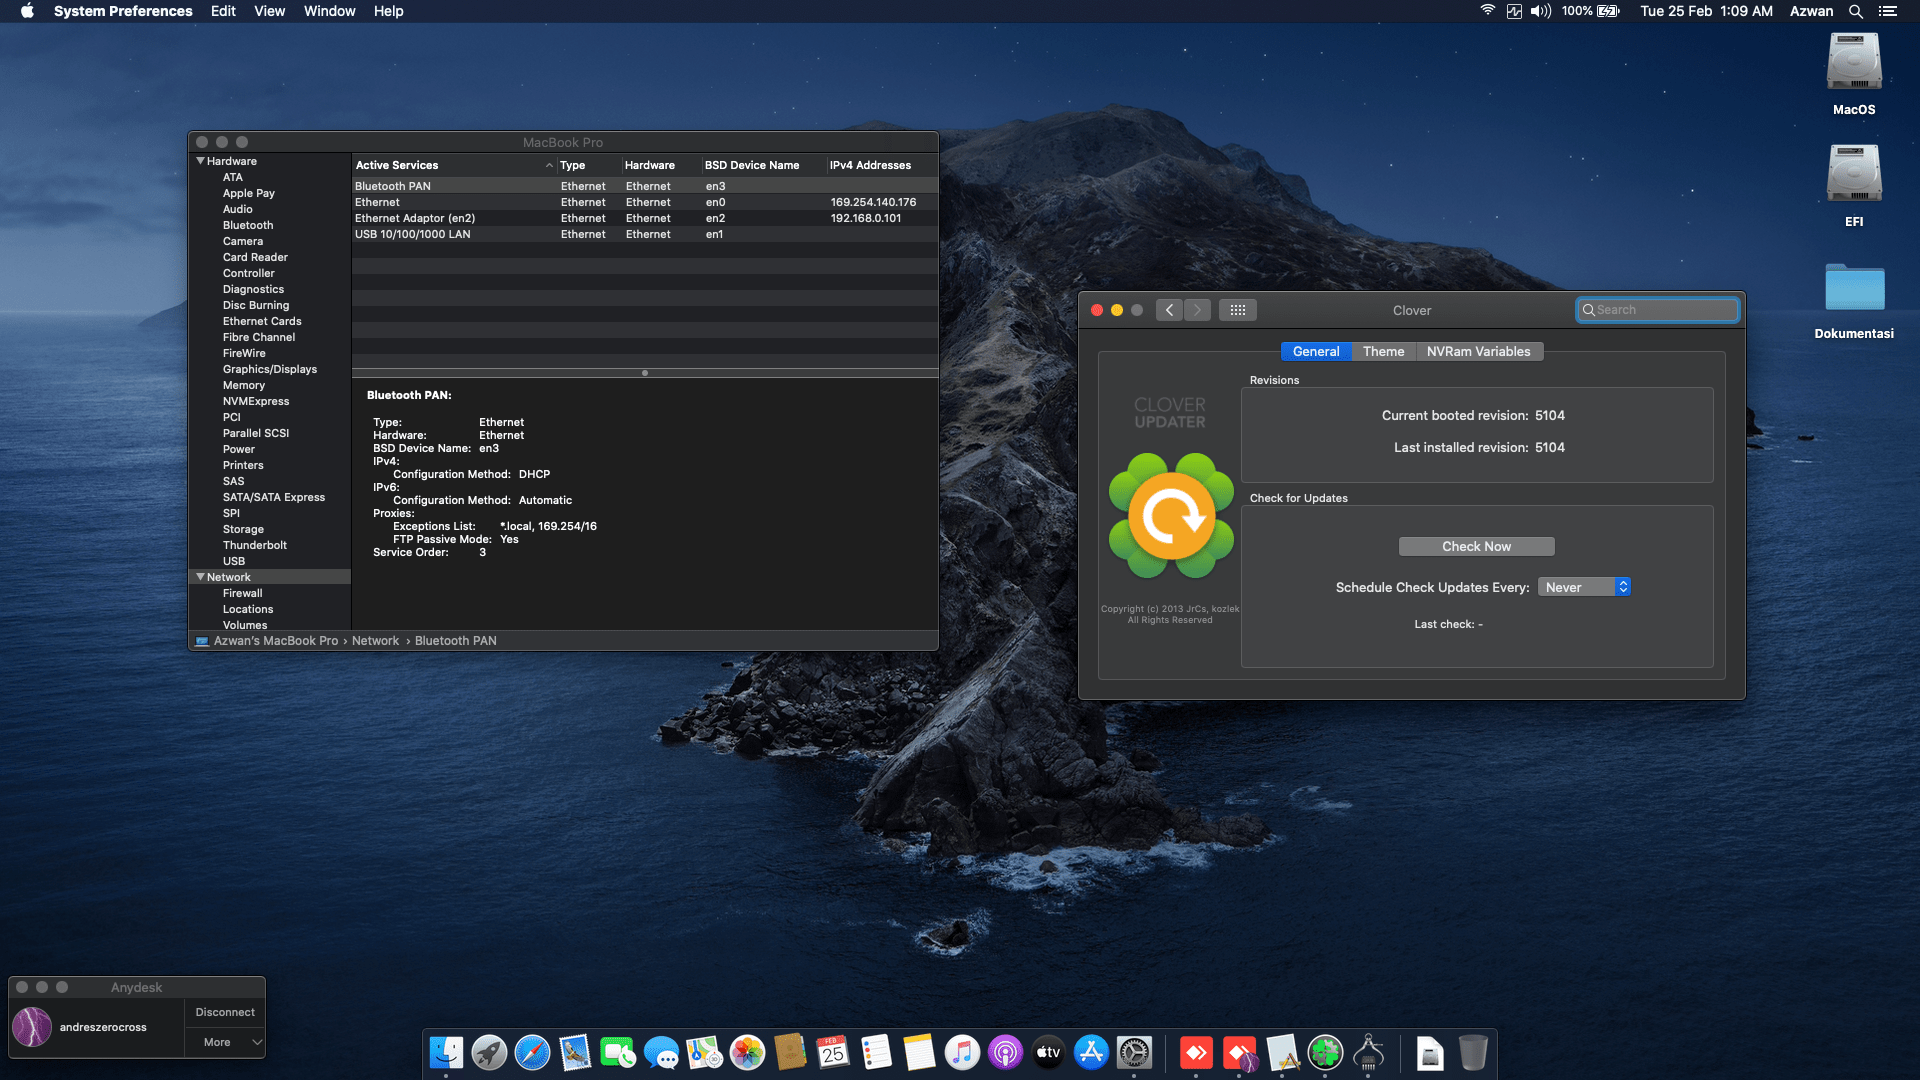Go back in the Clover preferences window
The width and height of the screenshot is (1920, 1080).
(1169, 310)
